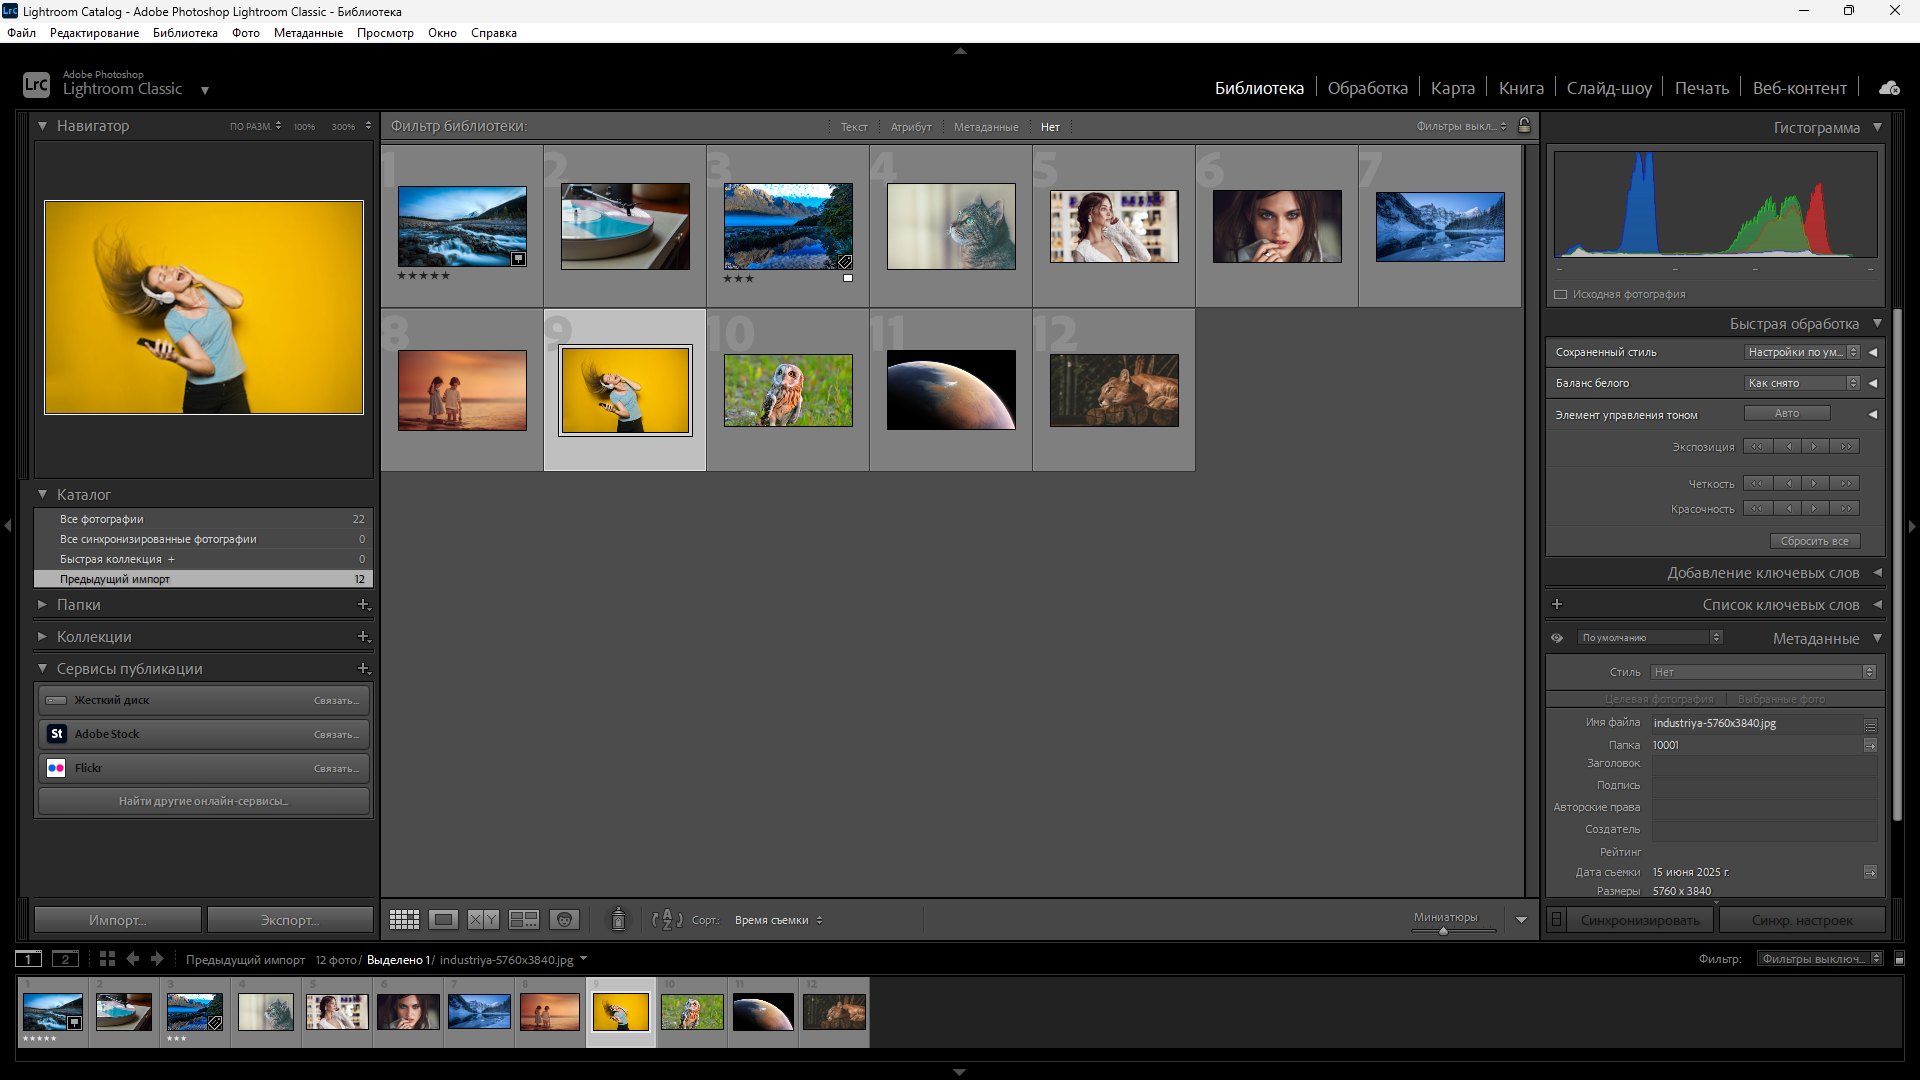Increase exposure by one small step
The height and width of the screenshot is (1080, 1920).
coord(1815,447)
